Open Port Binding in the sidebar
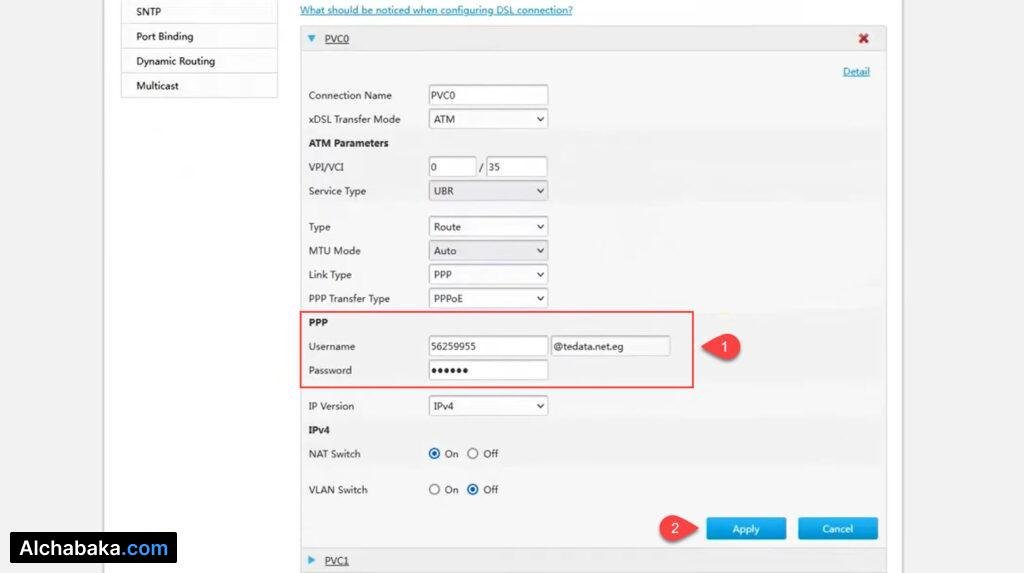Screen dimensions: 1024x573 tap(165, 37)
